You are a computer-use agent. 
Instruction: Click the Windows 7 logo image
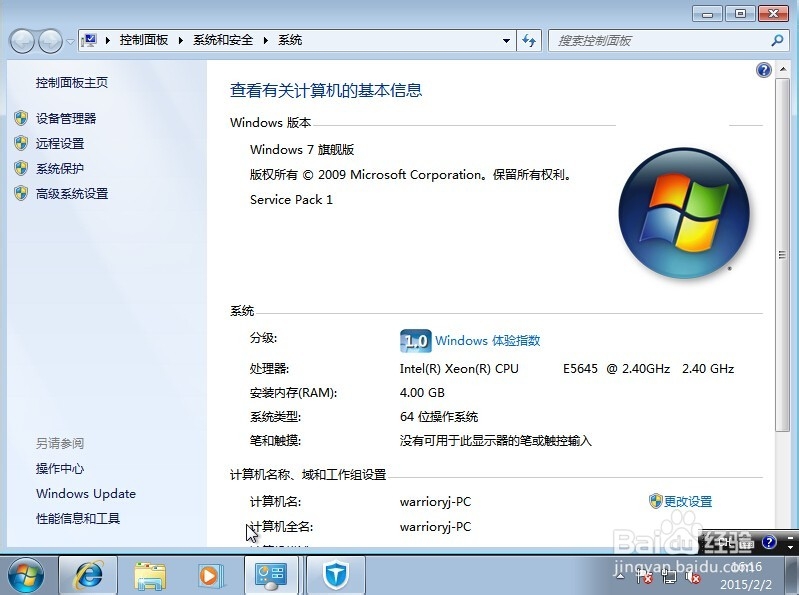(x=684, y=213)
